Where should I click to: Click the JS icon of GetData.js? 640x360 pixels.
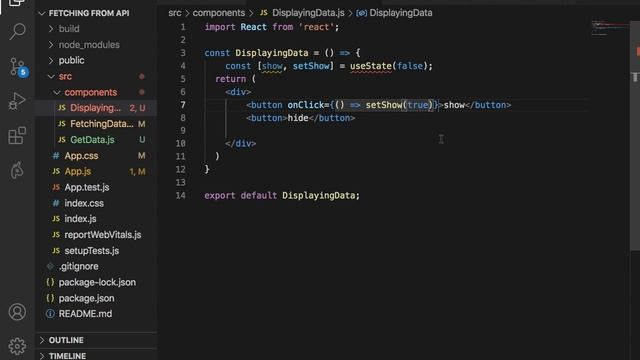pyautogui.click(x=62, y=140)
